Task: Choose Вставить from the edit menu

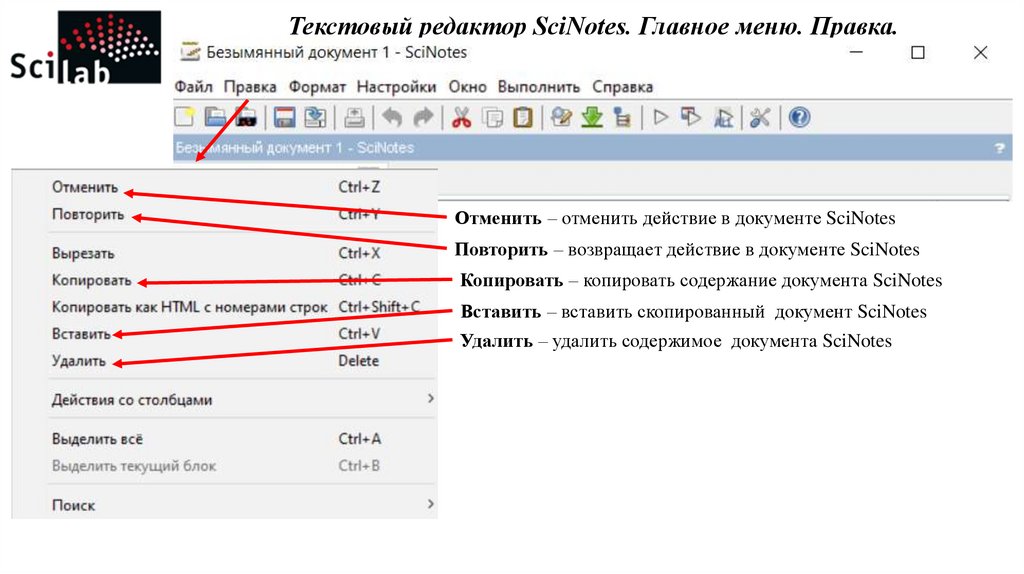Action: [x=224, y=334]
